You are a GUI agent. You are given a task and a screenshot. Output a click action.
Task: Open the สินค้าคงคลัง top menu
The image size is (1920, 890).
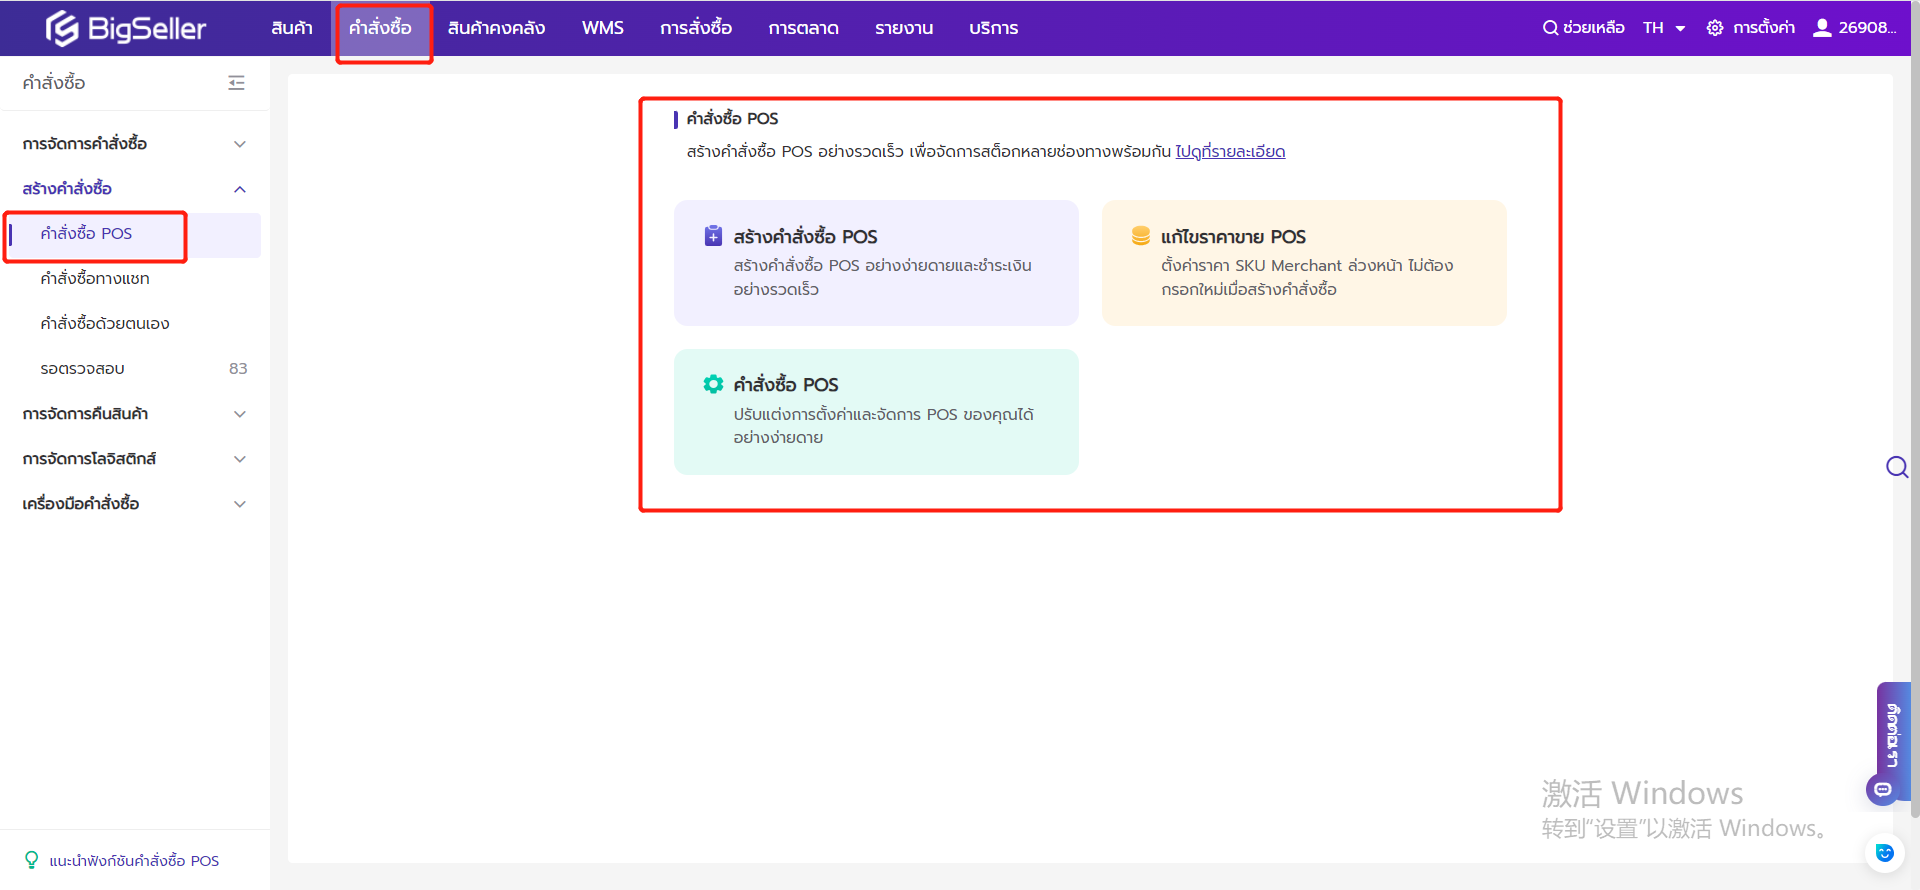coord(496,28)
